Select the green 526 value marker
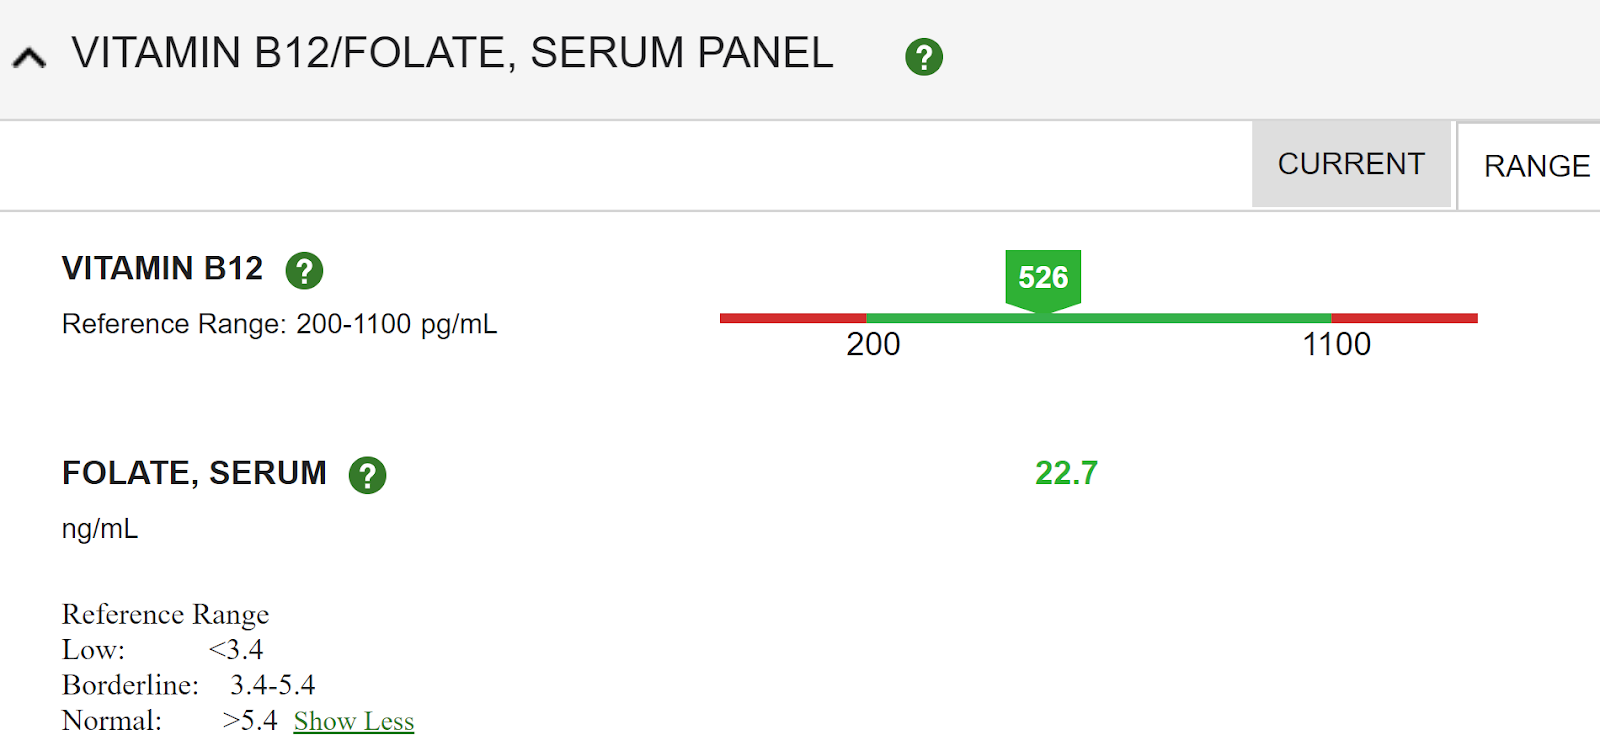This screenshot has width=1600, height=751. click(x=1043, y=280)
